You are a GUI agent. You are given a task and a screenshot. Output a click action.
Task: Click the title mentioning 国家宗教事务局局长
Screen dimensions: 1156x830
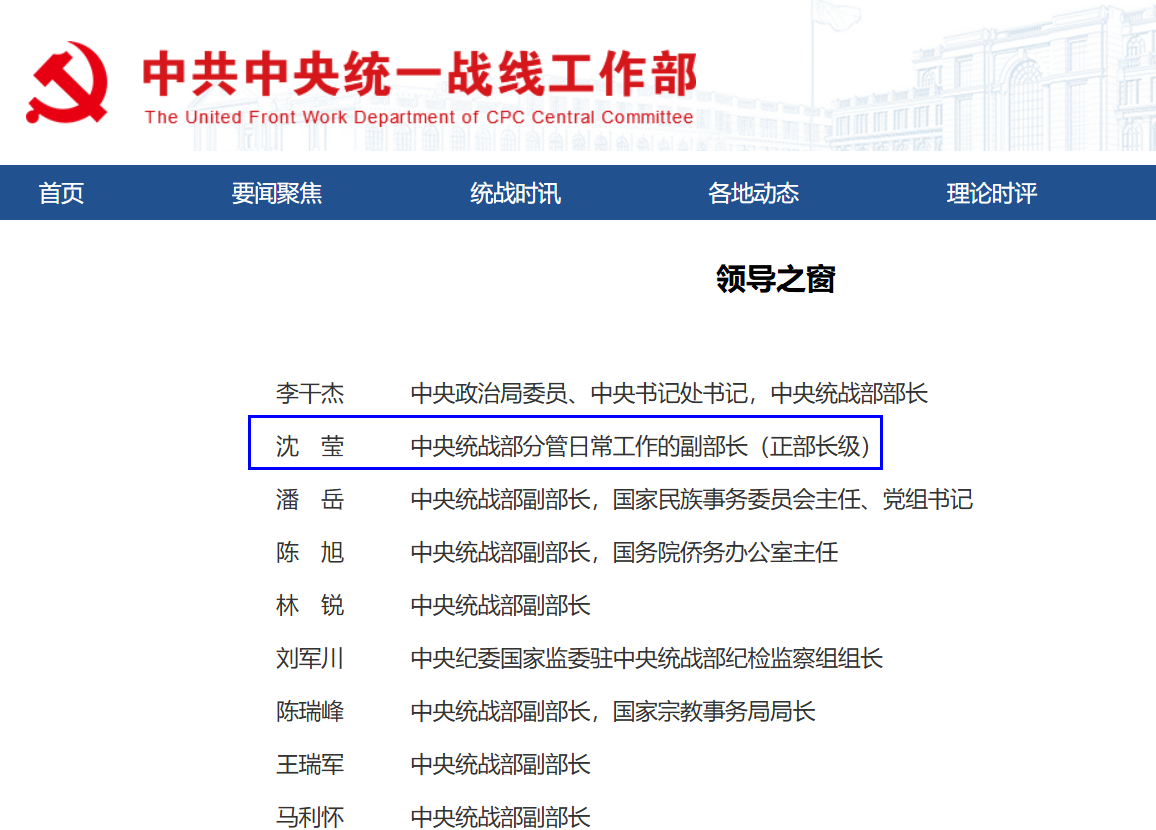click(613, 711)
